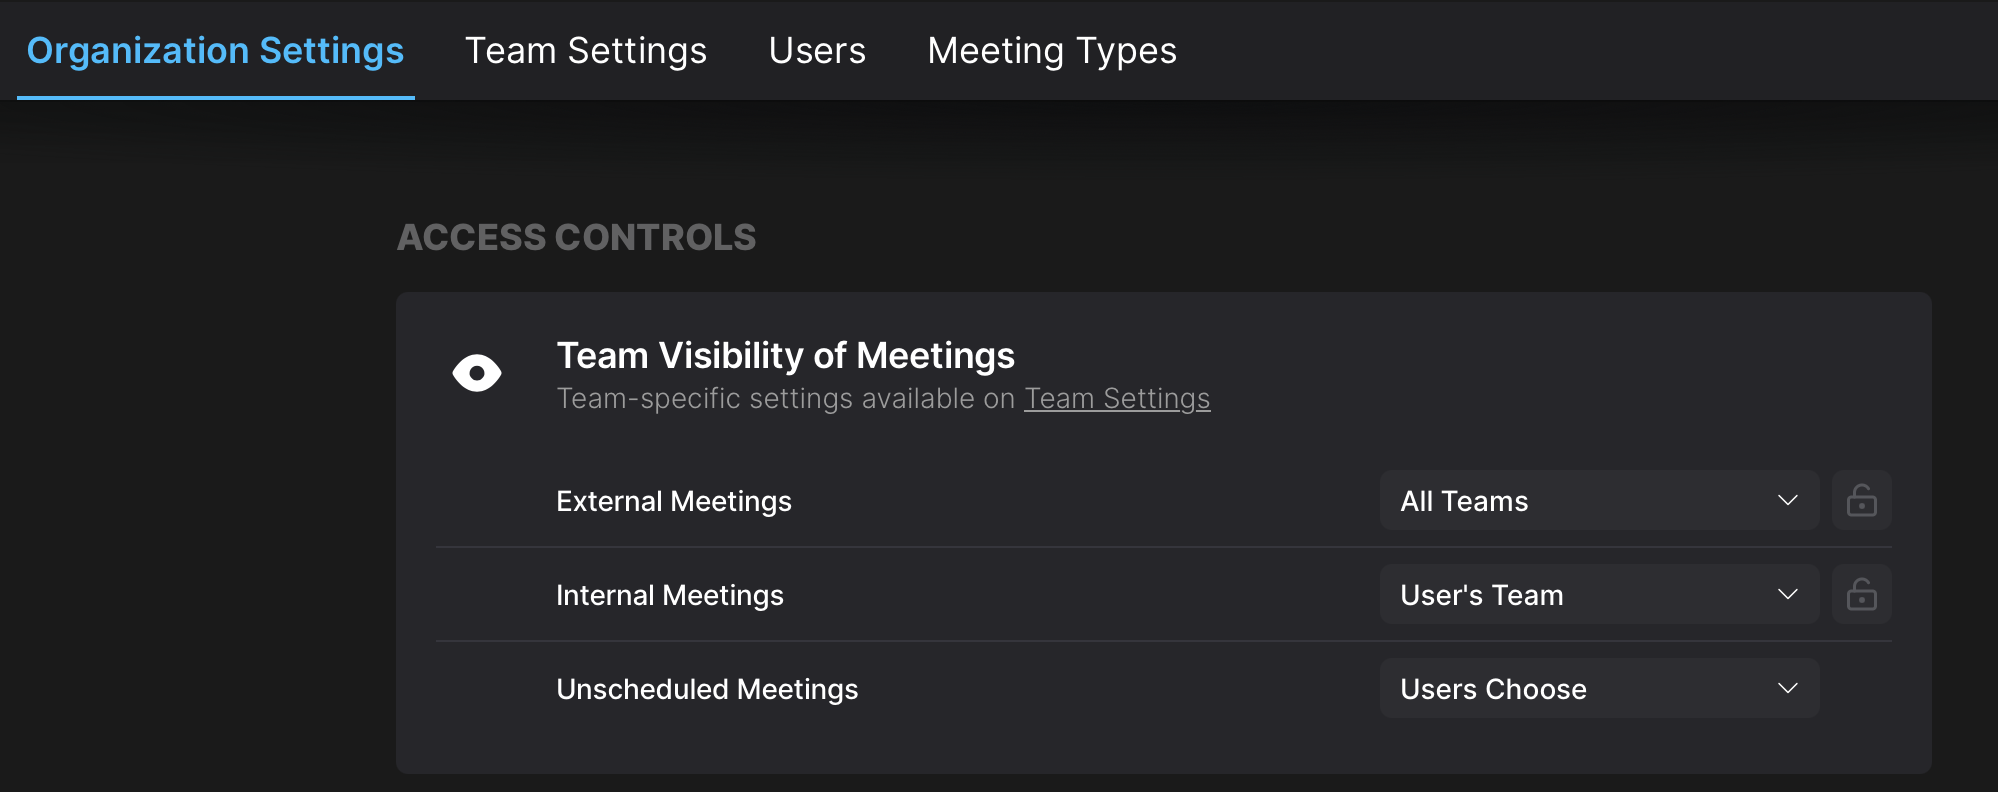Click the Team-specific settings description text
1998x792 pixels.
pos(883,398)
